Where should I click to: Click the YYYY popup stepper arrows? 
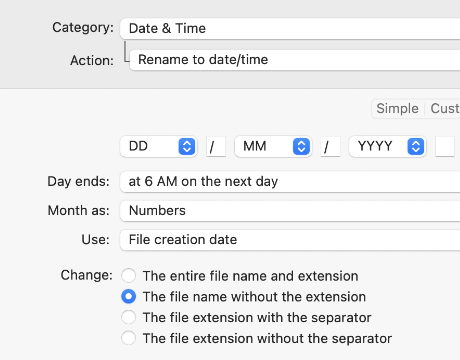416,146
